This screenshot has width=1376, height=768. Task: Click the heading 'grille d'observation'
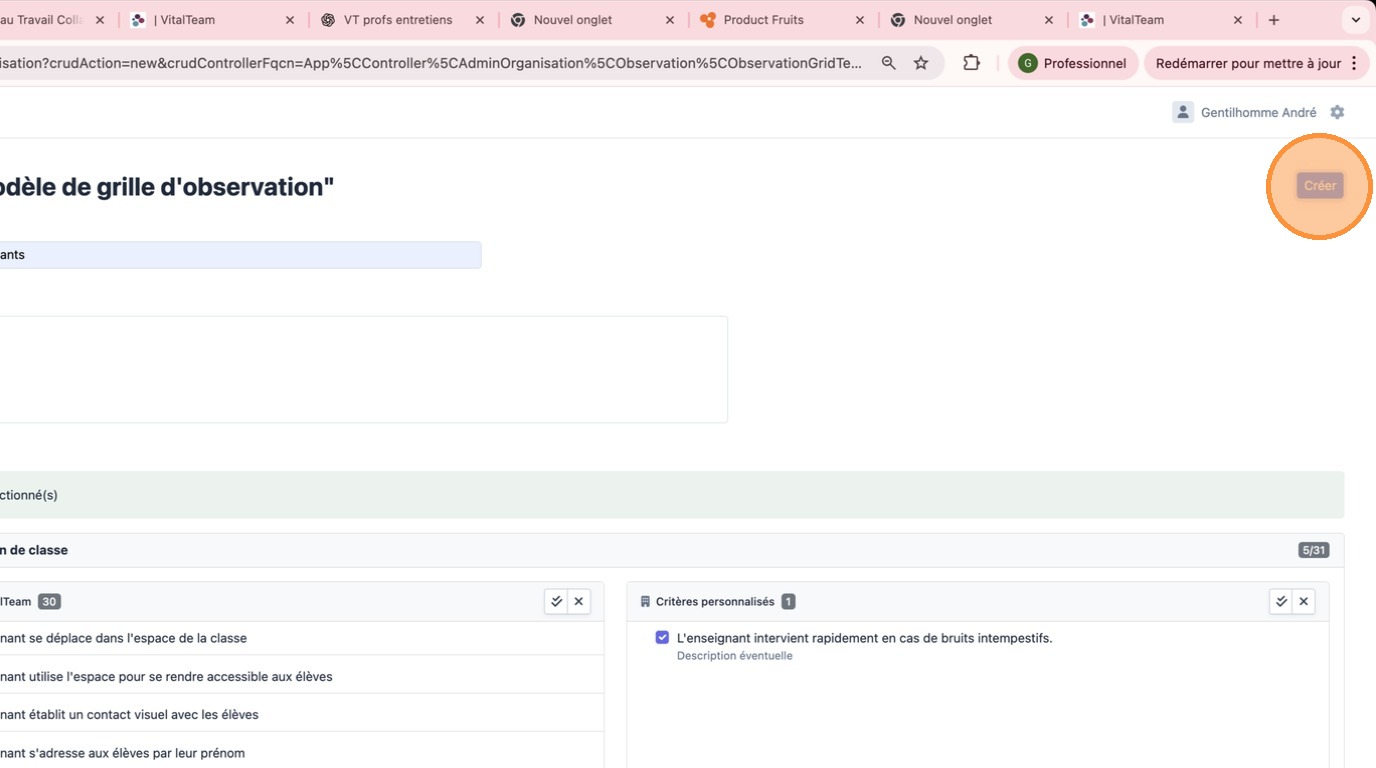215,187
